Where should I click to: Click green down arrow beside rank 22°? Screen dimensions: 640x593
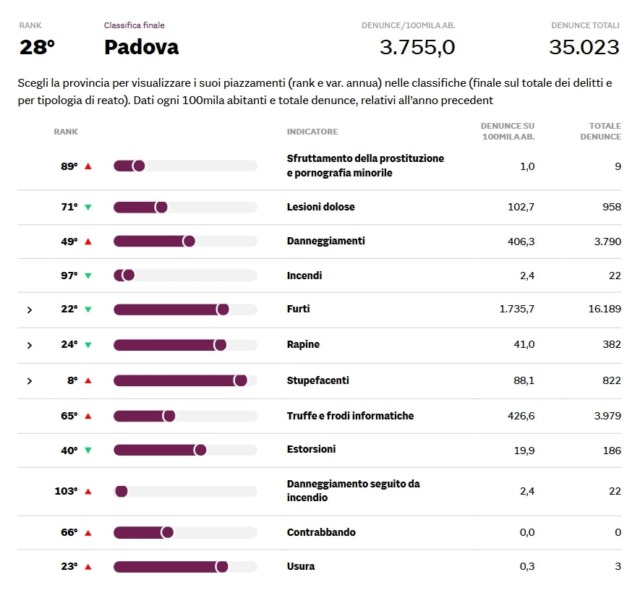point(88,310)
